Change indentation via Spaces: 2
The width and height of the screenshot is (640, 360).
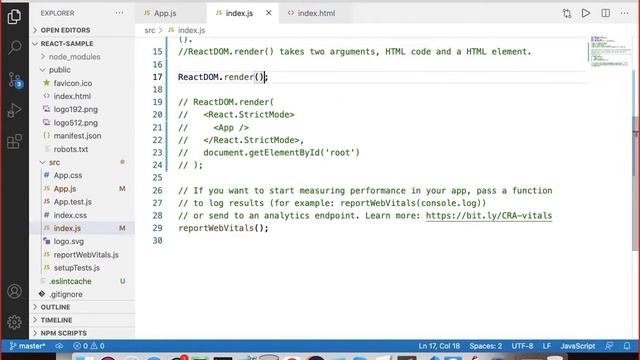pos(485,346)
